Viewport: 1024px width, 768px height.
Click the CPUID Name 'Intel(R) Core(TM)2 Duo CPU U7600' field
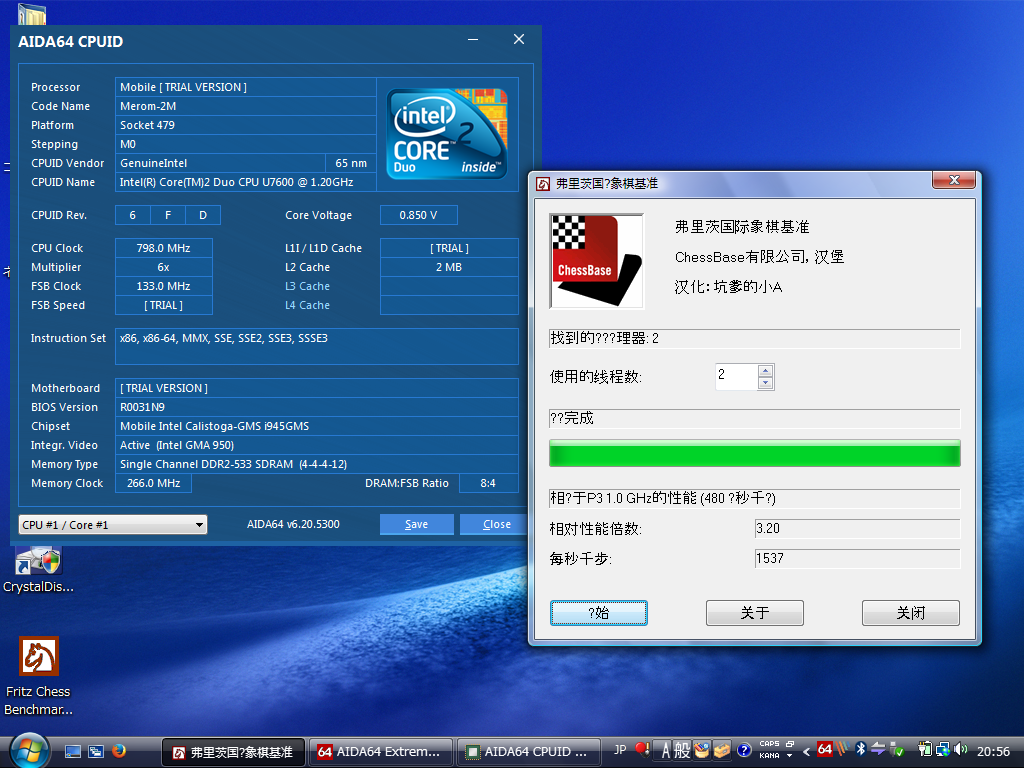tap(246, 182)
